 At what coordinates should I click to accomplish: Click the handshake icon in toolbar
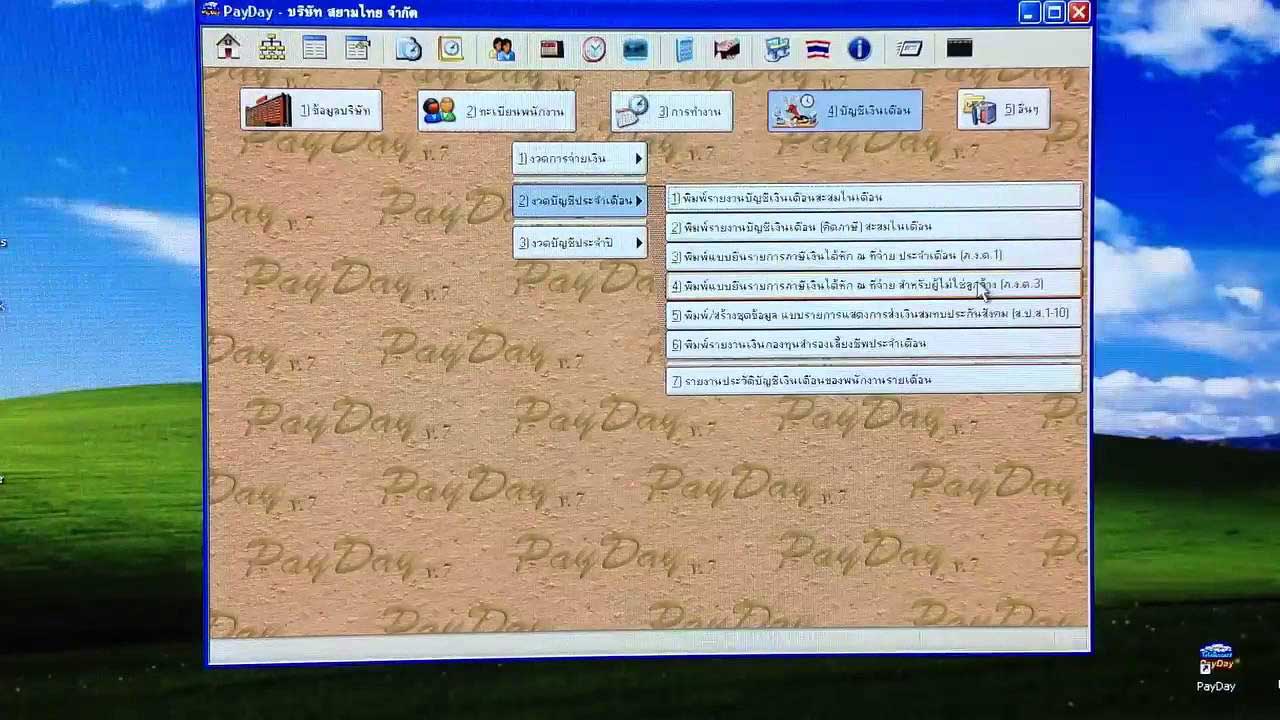tap(726, 48)
